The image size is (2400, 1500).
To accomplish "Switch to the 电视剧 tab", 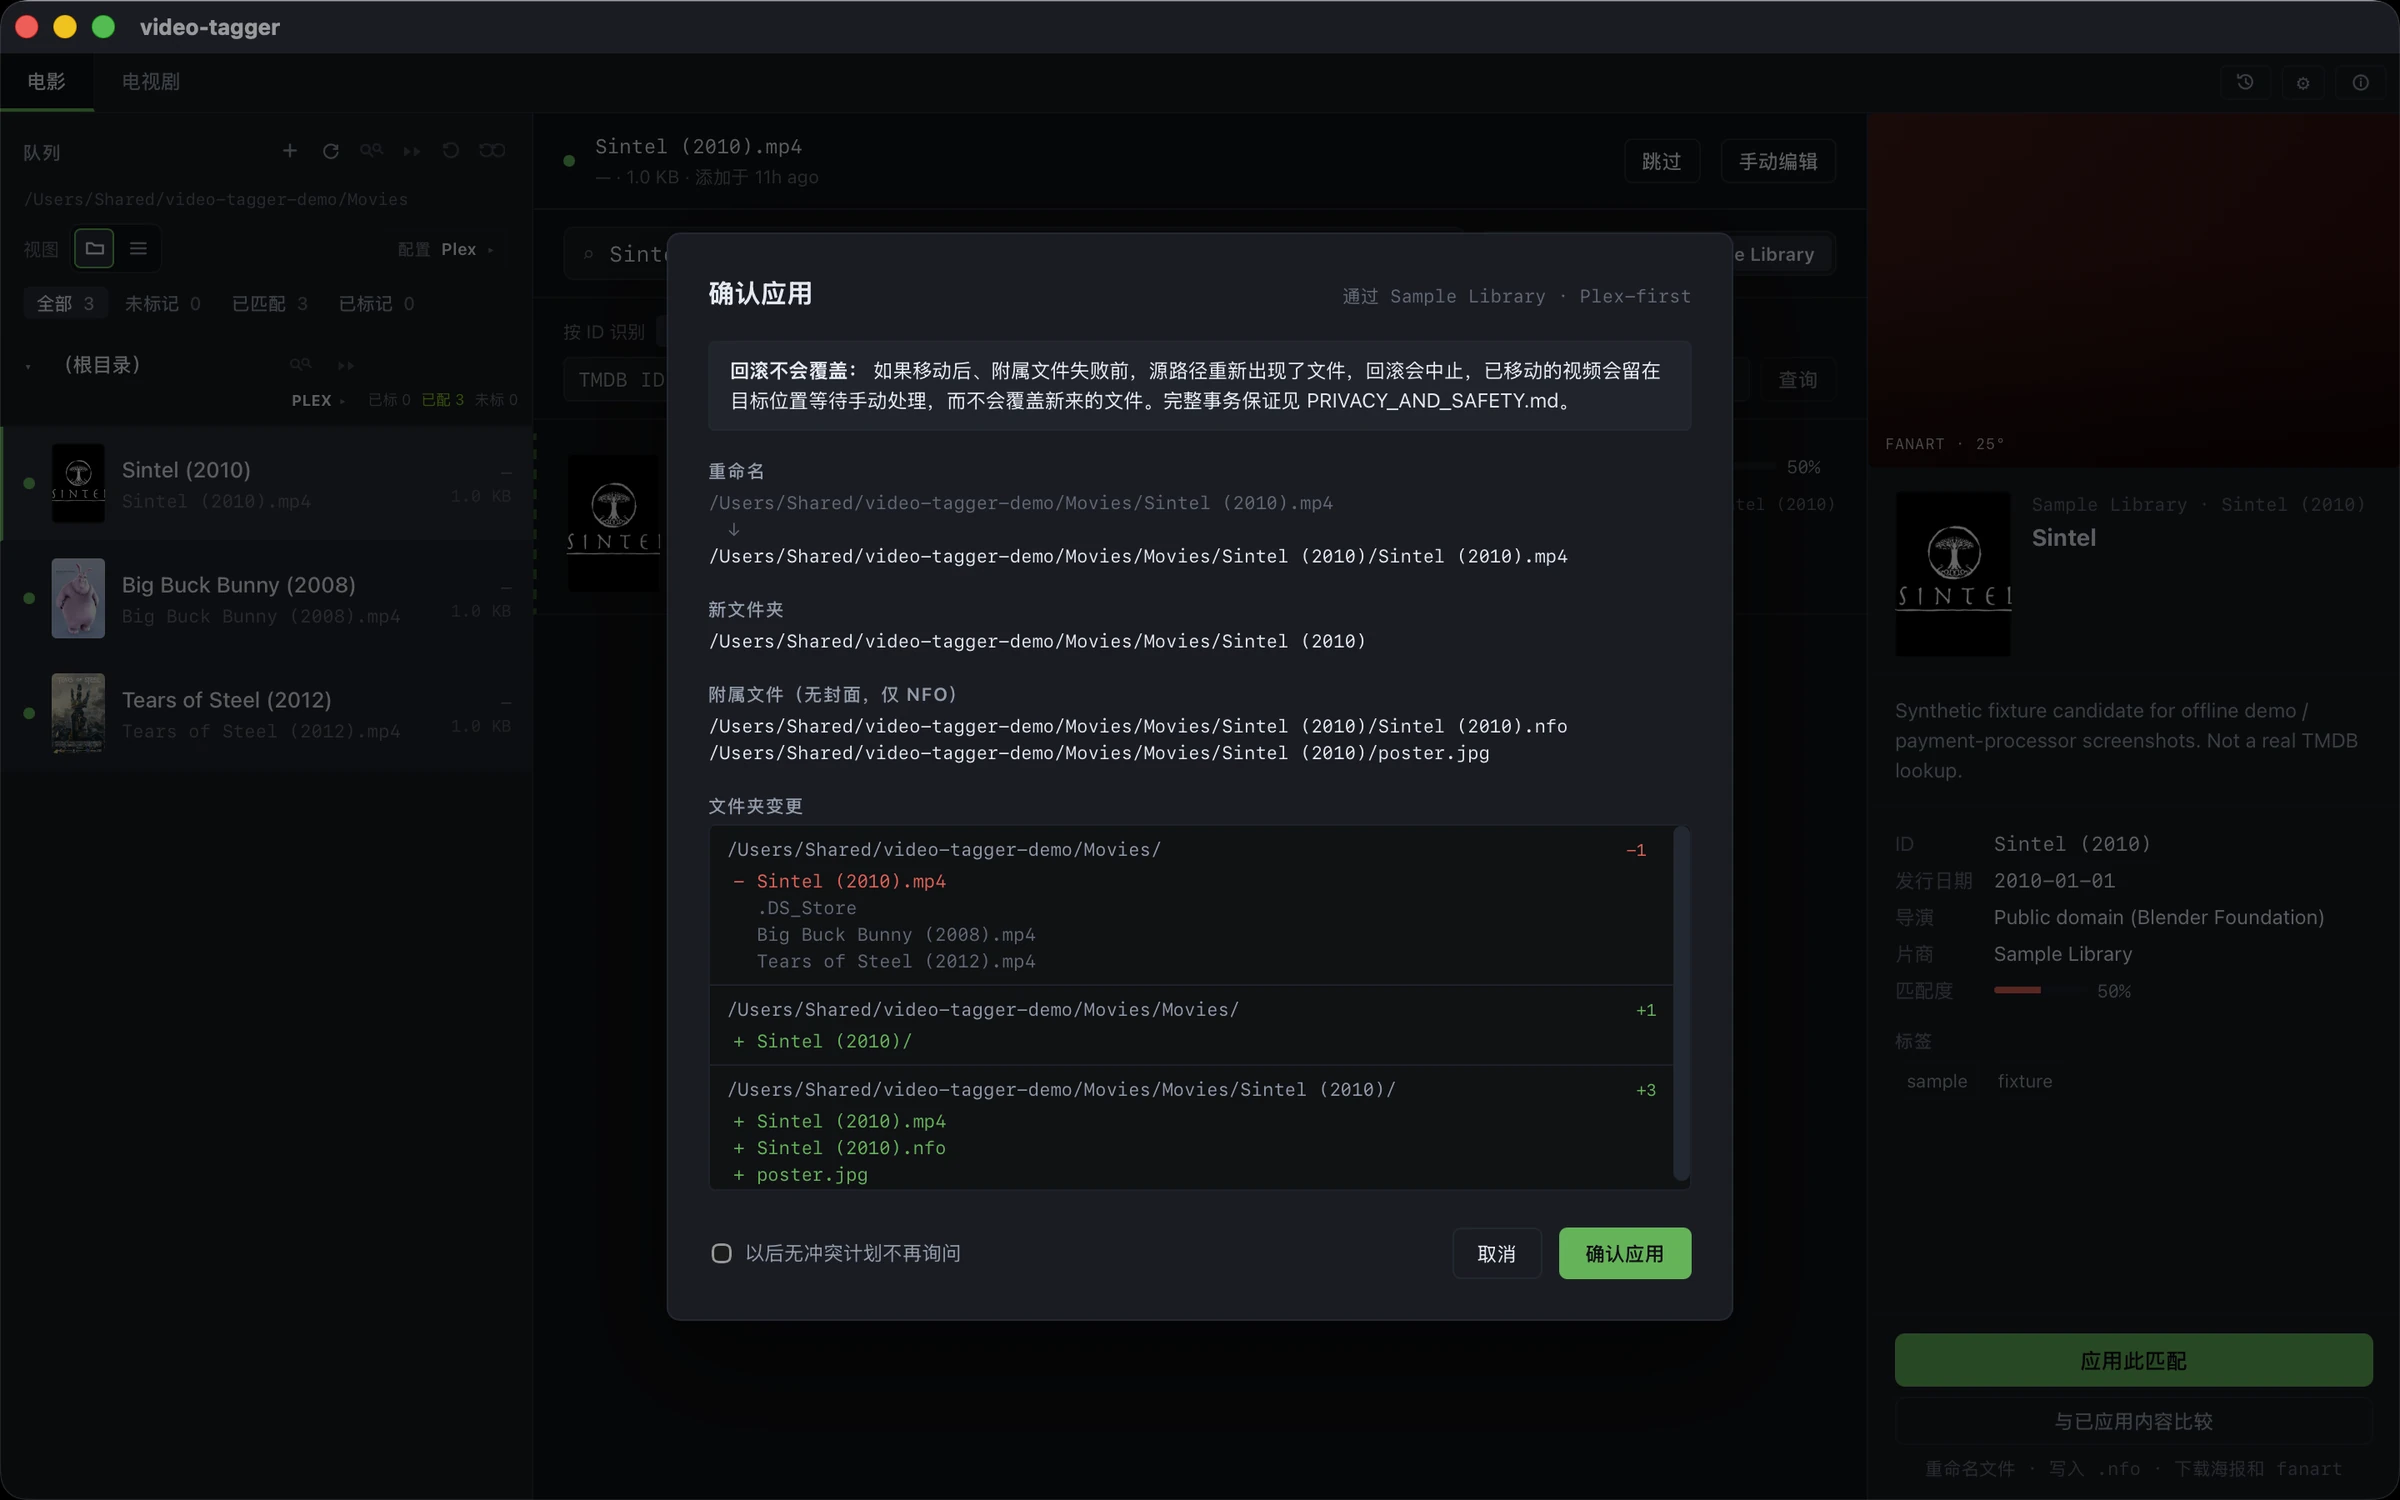I will [151, 82].
